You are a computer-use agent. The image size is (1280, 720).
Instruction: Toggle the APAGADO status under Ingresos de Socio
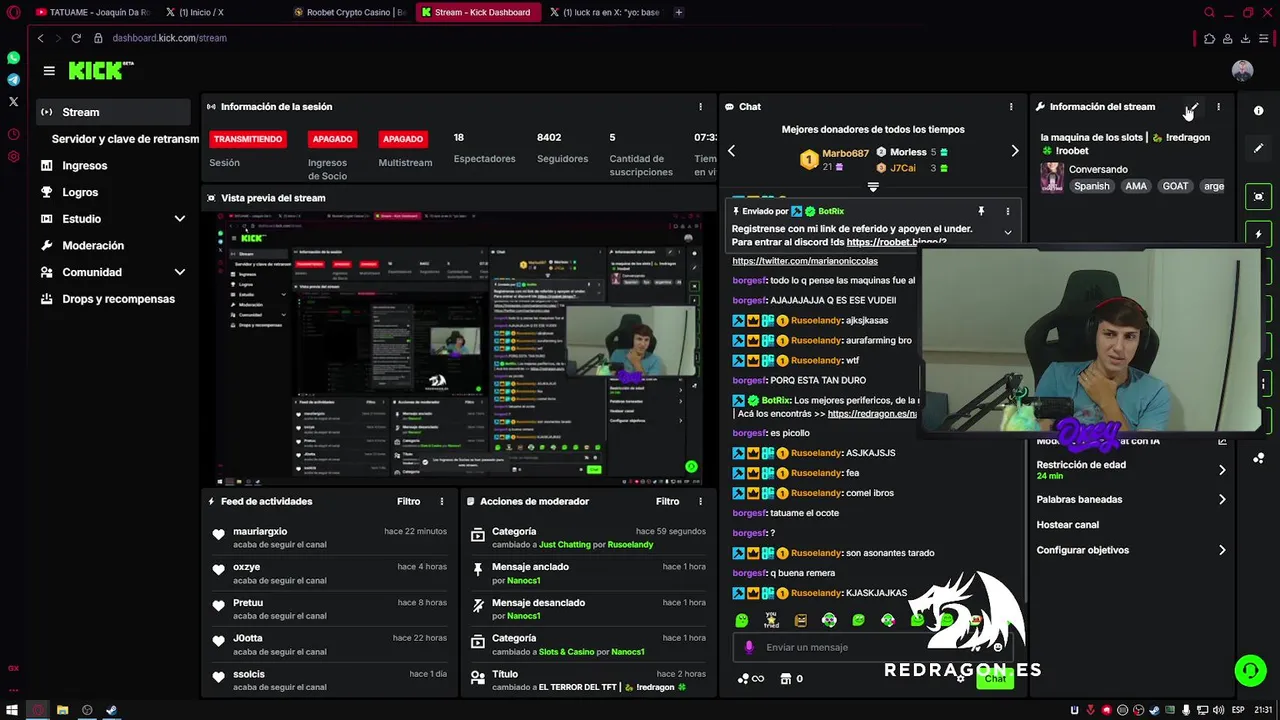tap(332, 139)
